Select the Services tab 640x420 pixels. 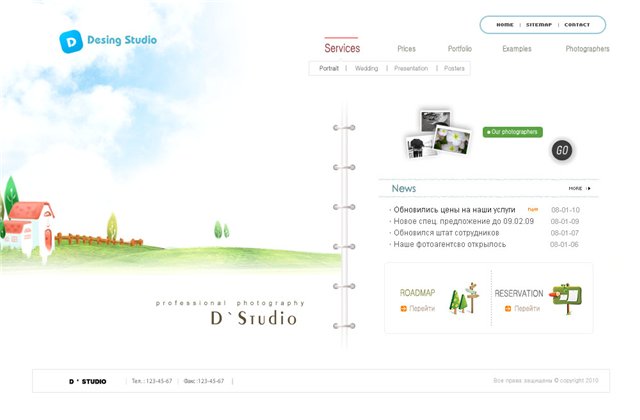(342, 48)
